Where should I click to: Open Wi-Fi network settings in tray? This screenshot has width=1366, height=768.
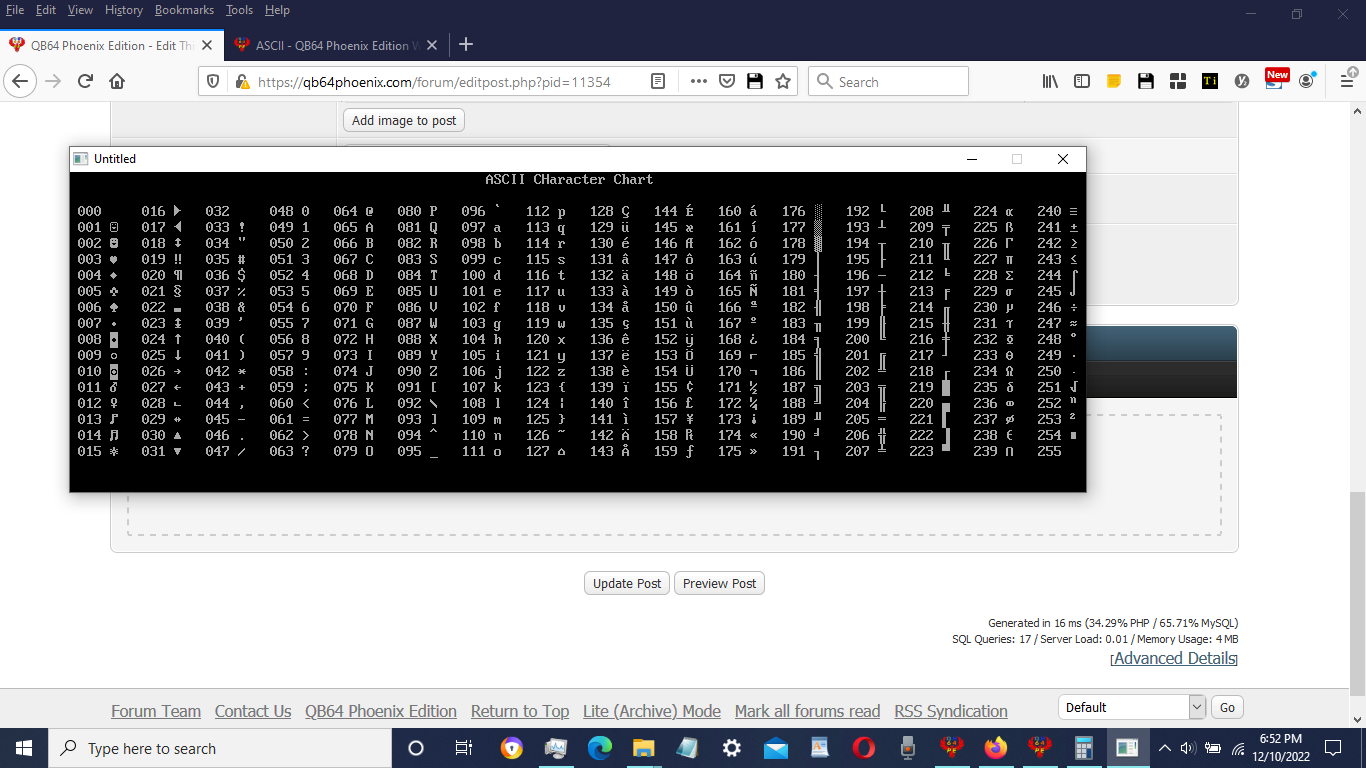pyautogui.click(x=1238, y=748)
